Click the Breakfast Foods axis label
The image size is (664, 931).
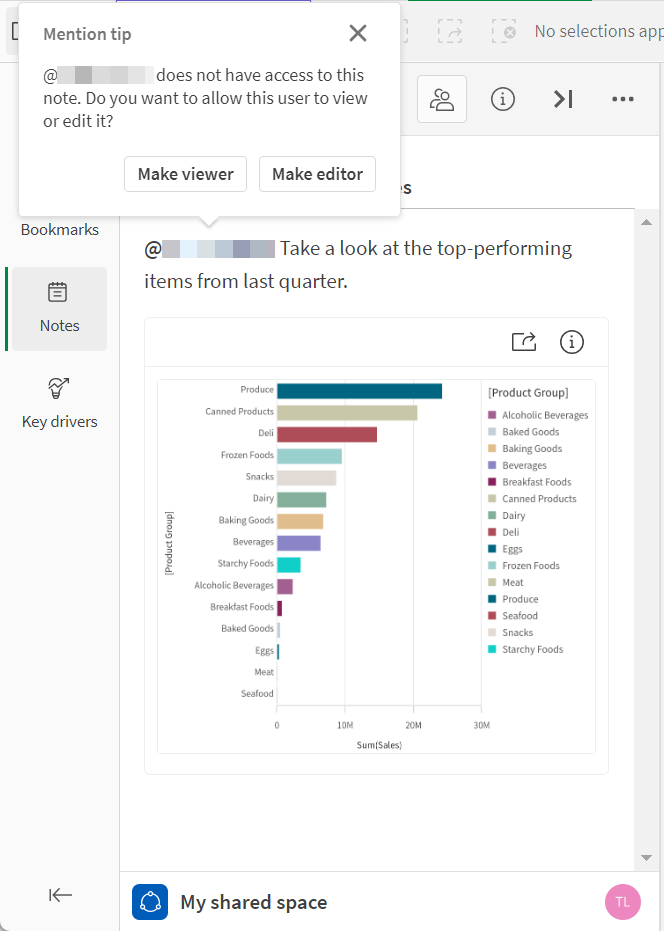click(242, 607)
